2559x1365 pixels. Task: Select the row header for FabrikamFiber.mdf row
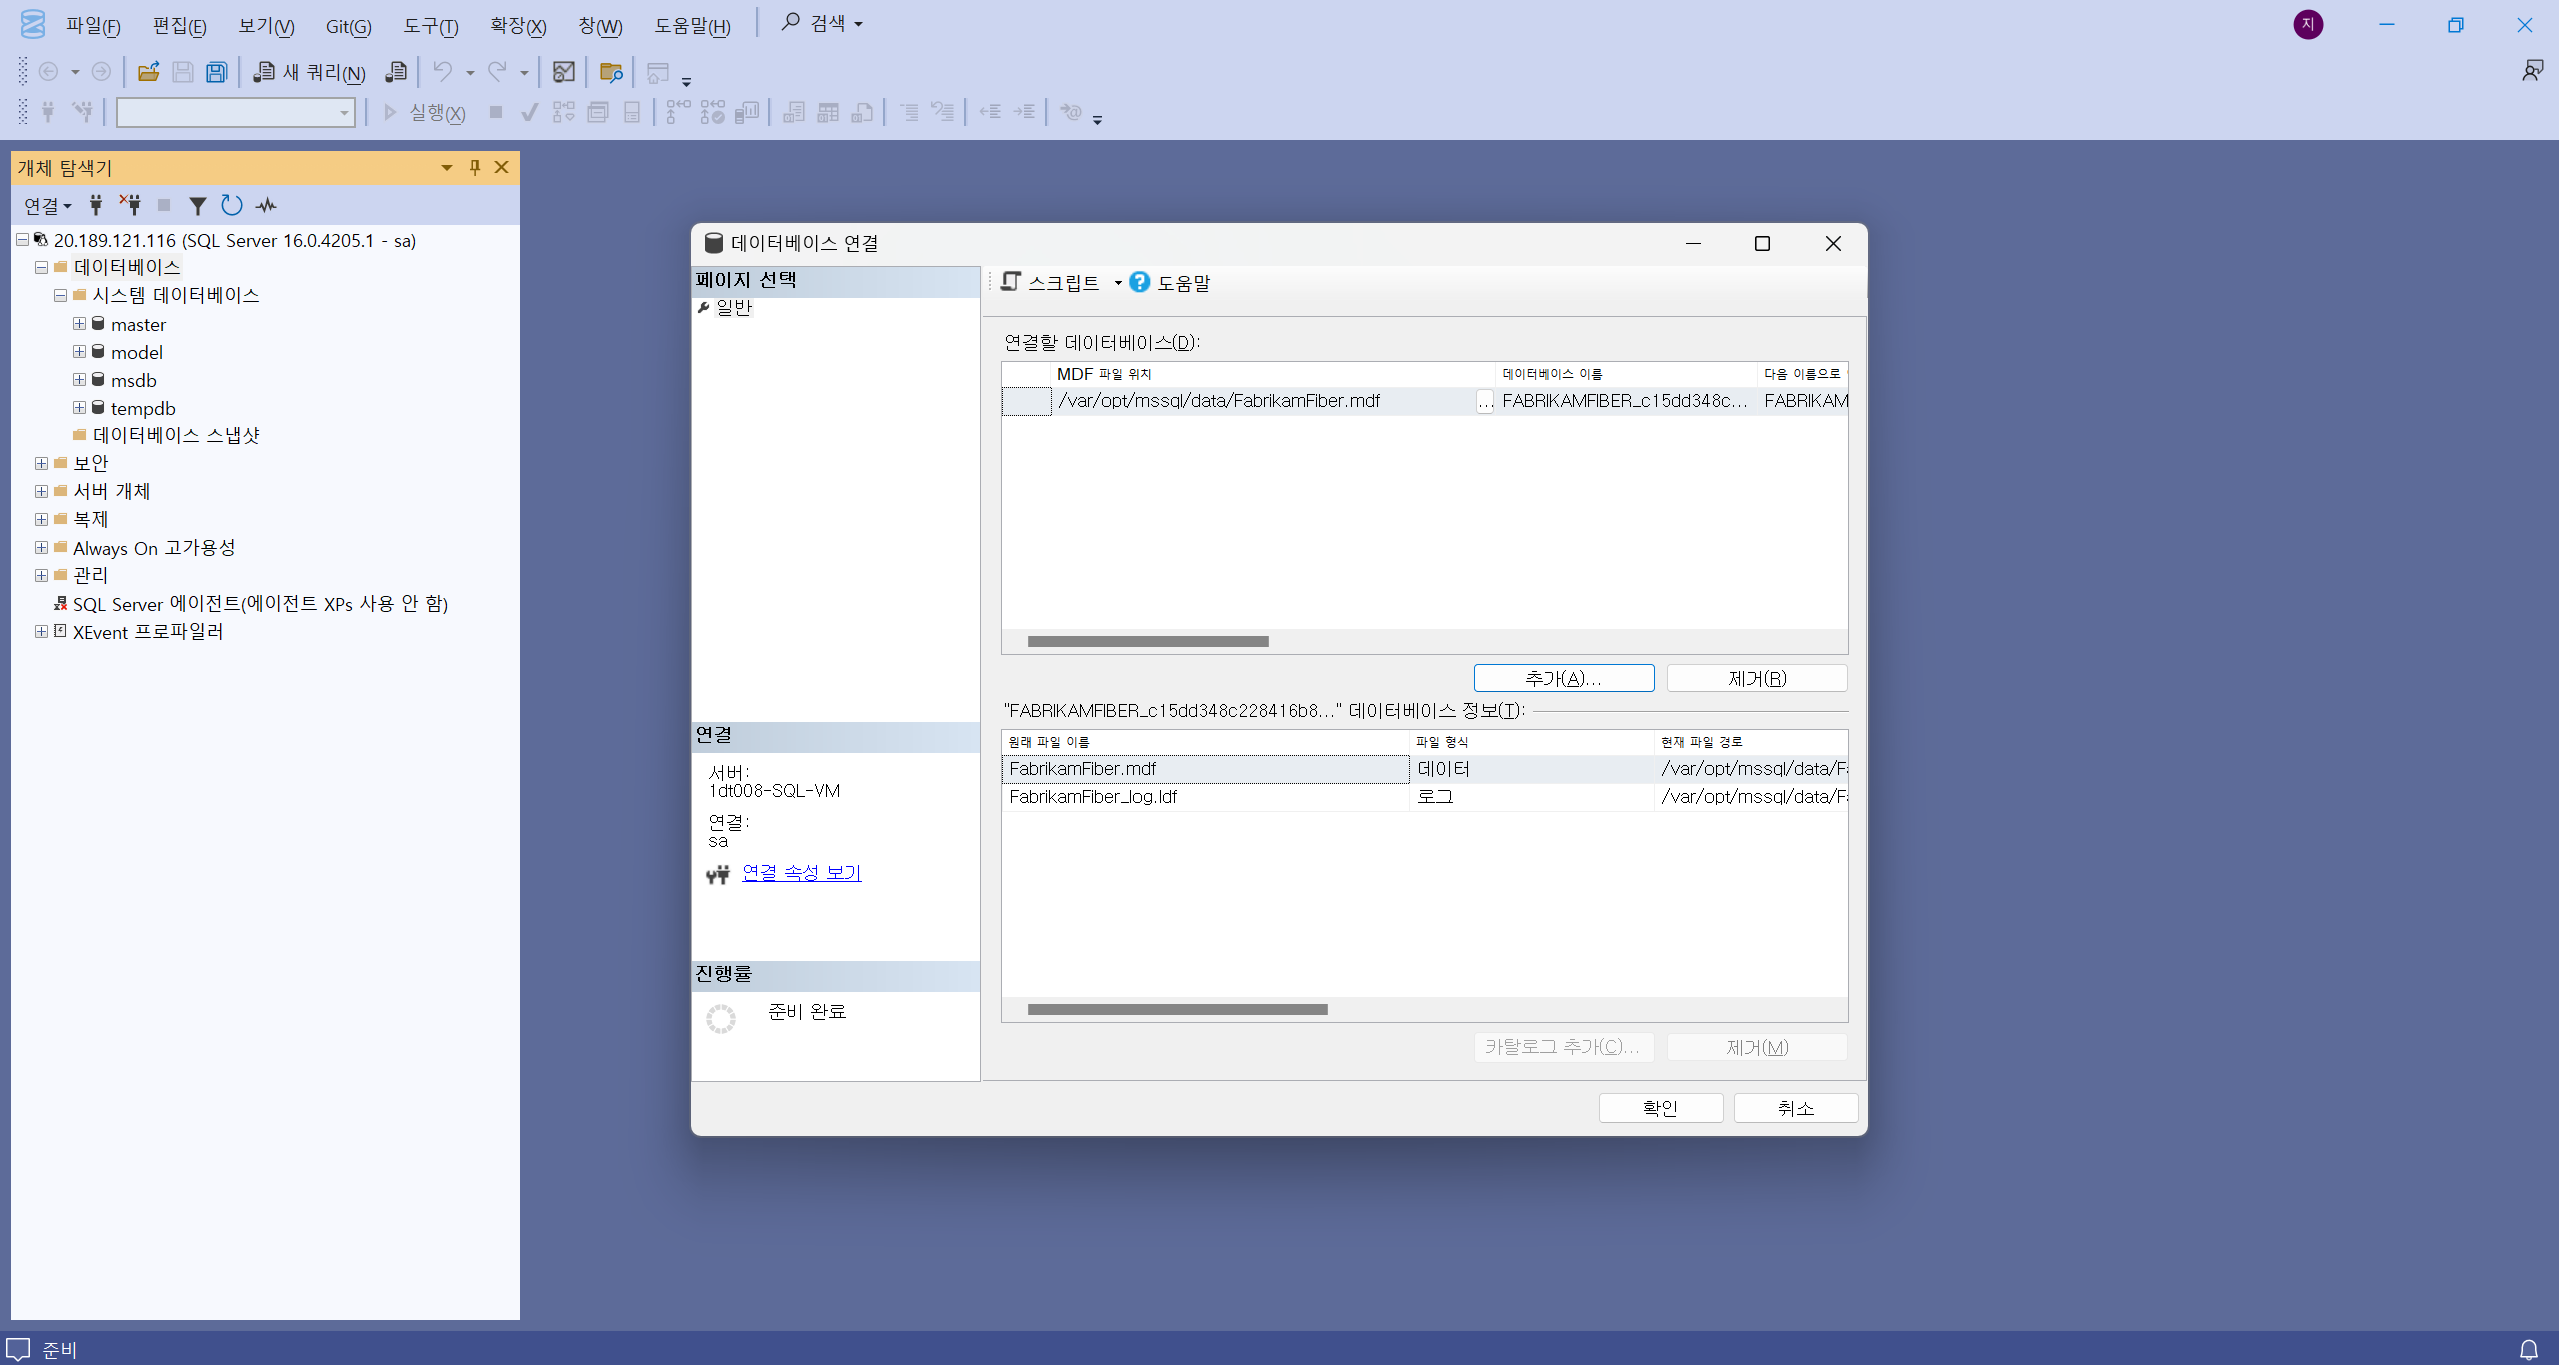click(x=1026, y=401)
